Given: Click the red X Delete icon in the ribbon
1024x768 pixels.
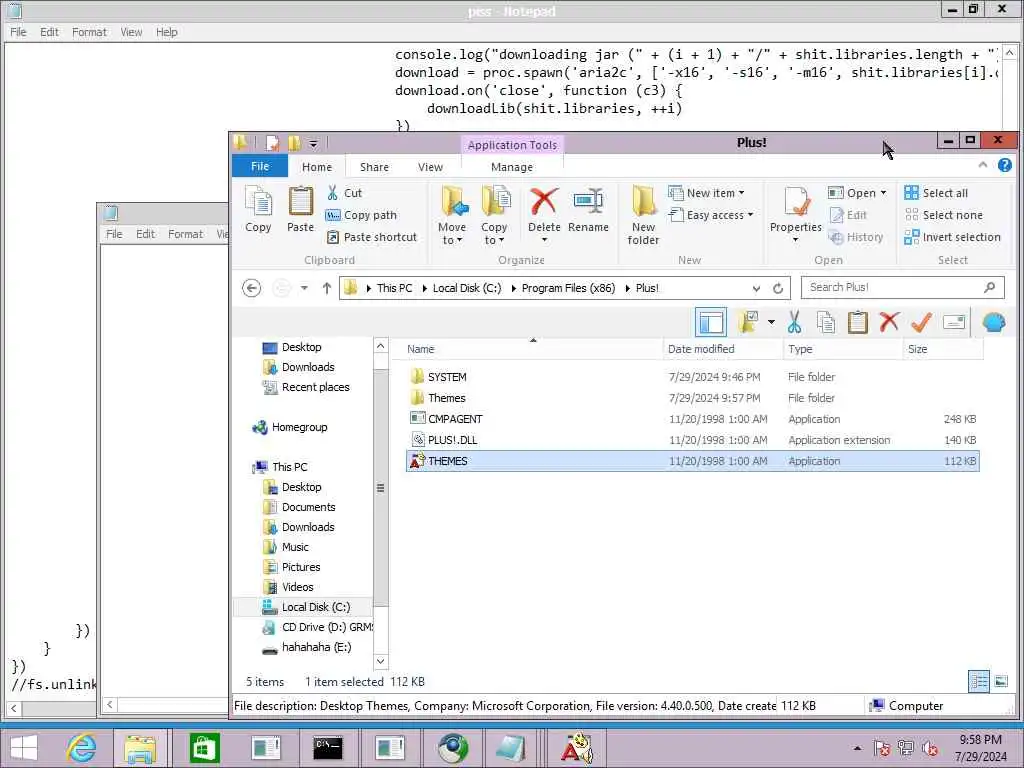Looking at the screenshot, I should 544,201.
